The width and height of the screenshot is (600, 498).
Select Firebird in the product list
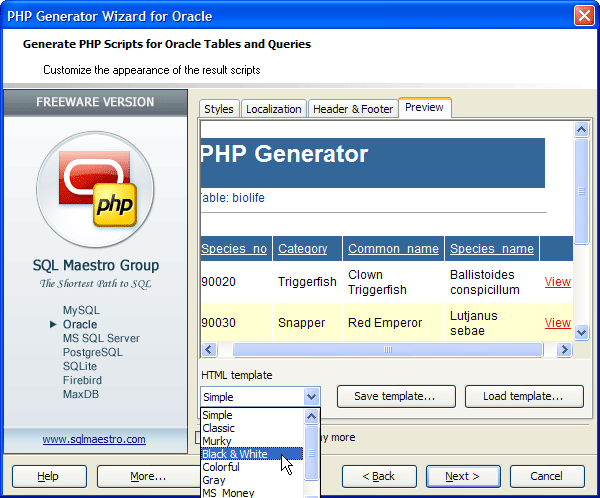coord(82,380)
